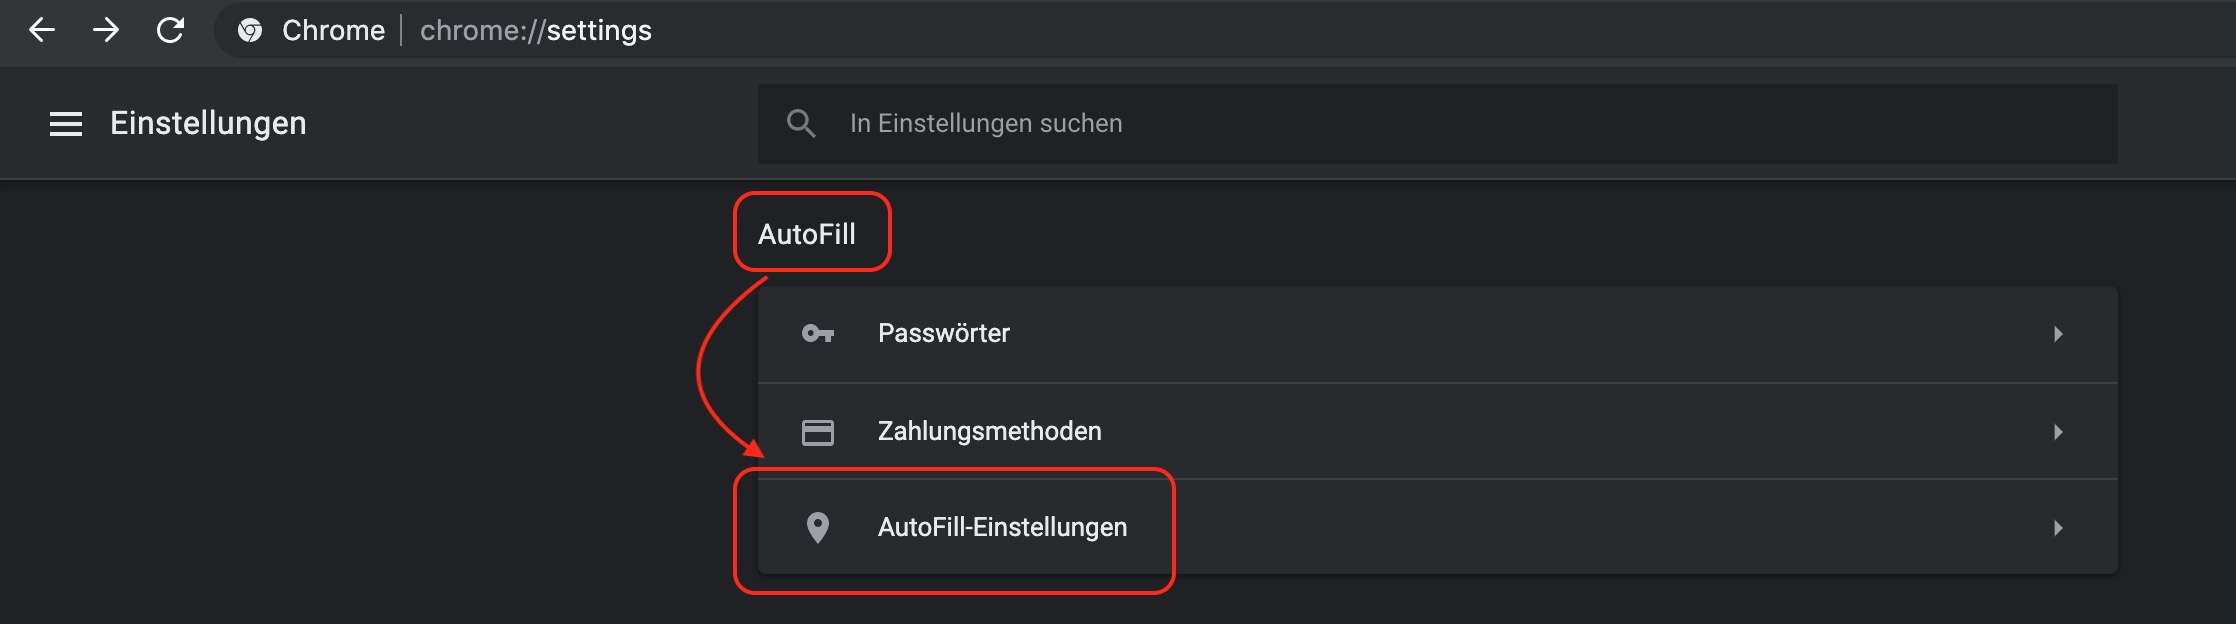Click the Chrome logo in address bar
The image size is (2236, 624).
click(250, 31)
